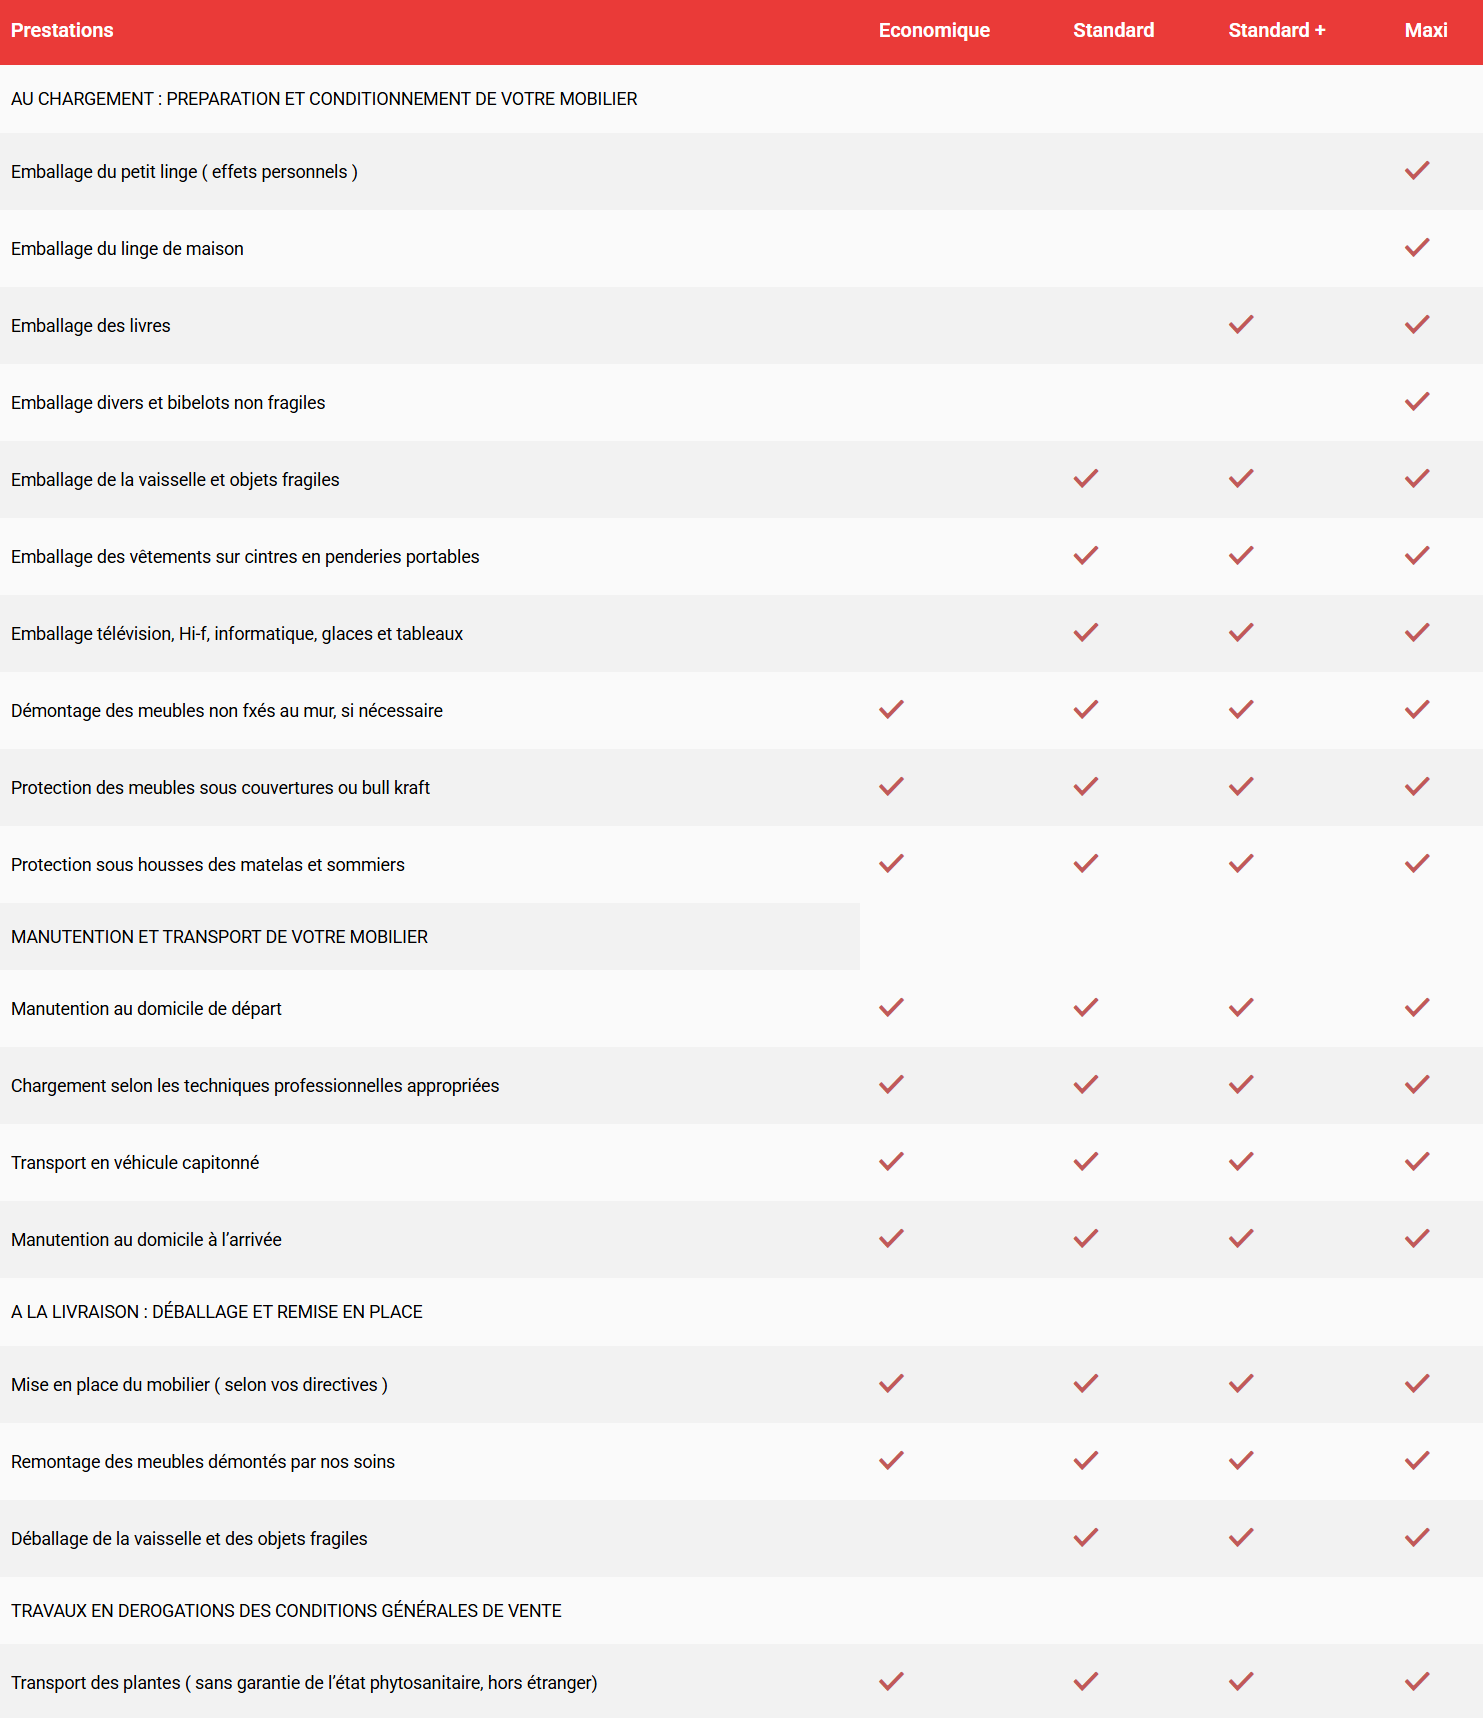Click the A LA LIVRAISON section heading
The height and width of the screenshot is (1718, 1483).
pyautogui.click(x=216, y=1312)
